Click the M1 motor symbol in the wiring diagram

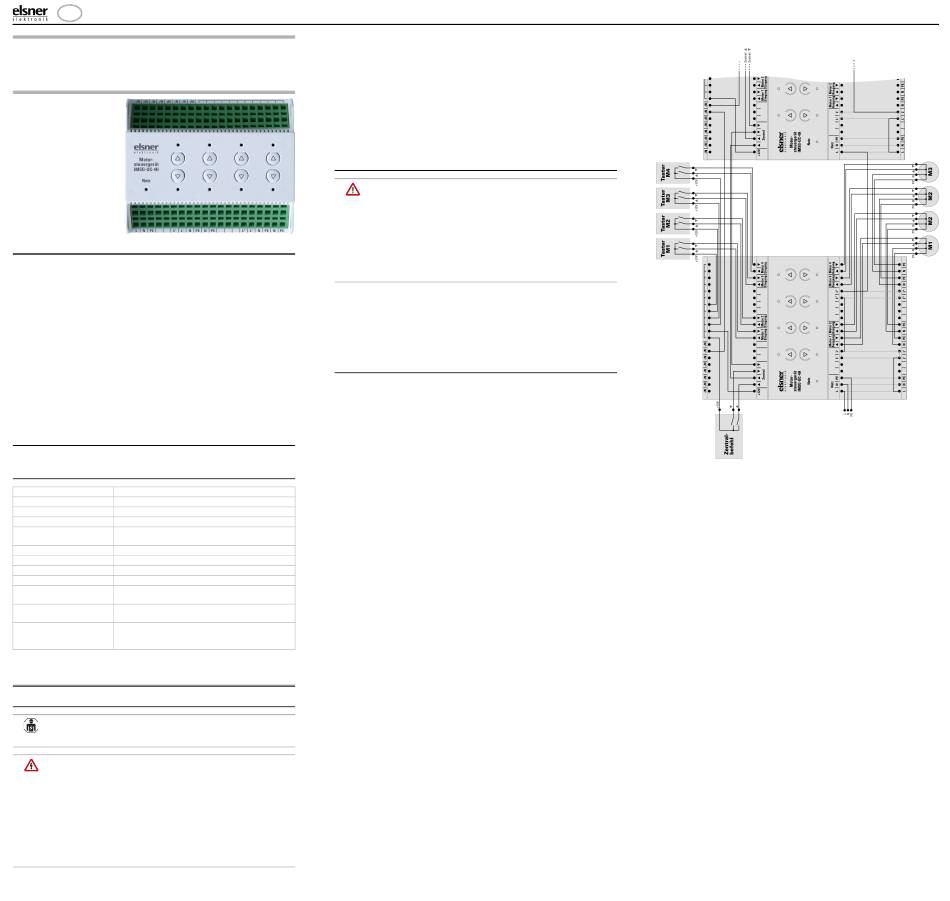[928, 245]
